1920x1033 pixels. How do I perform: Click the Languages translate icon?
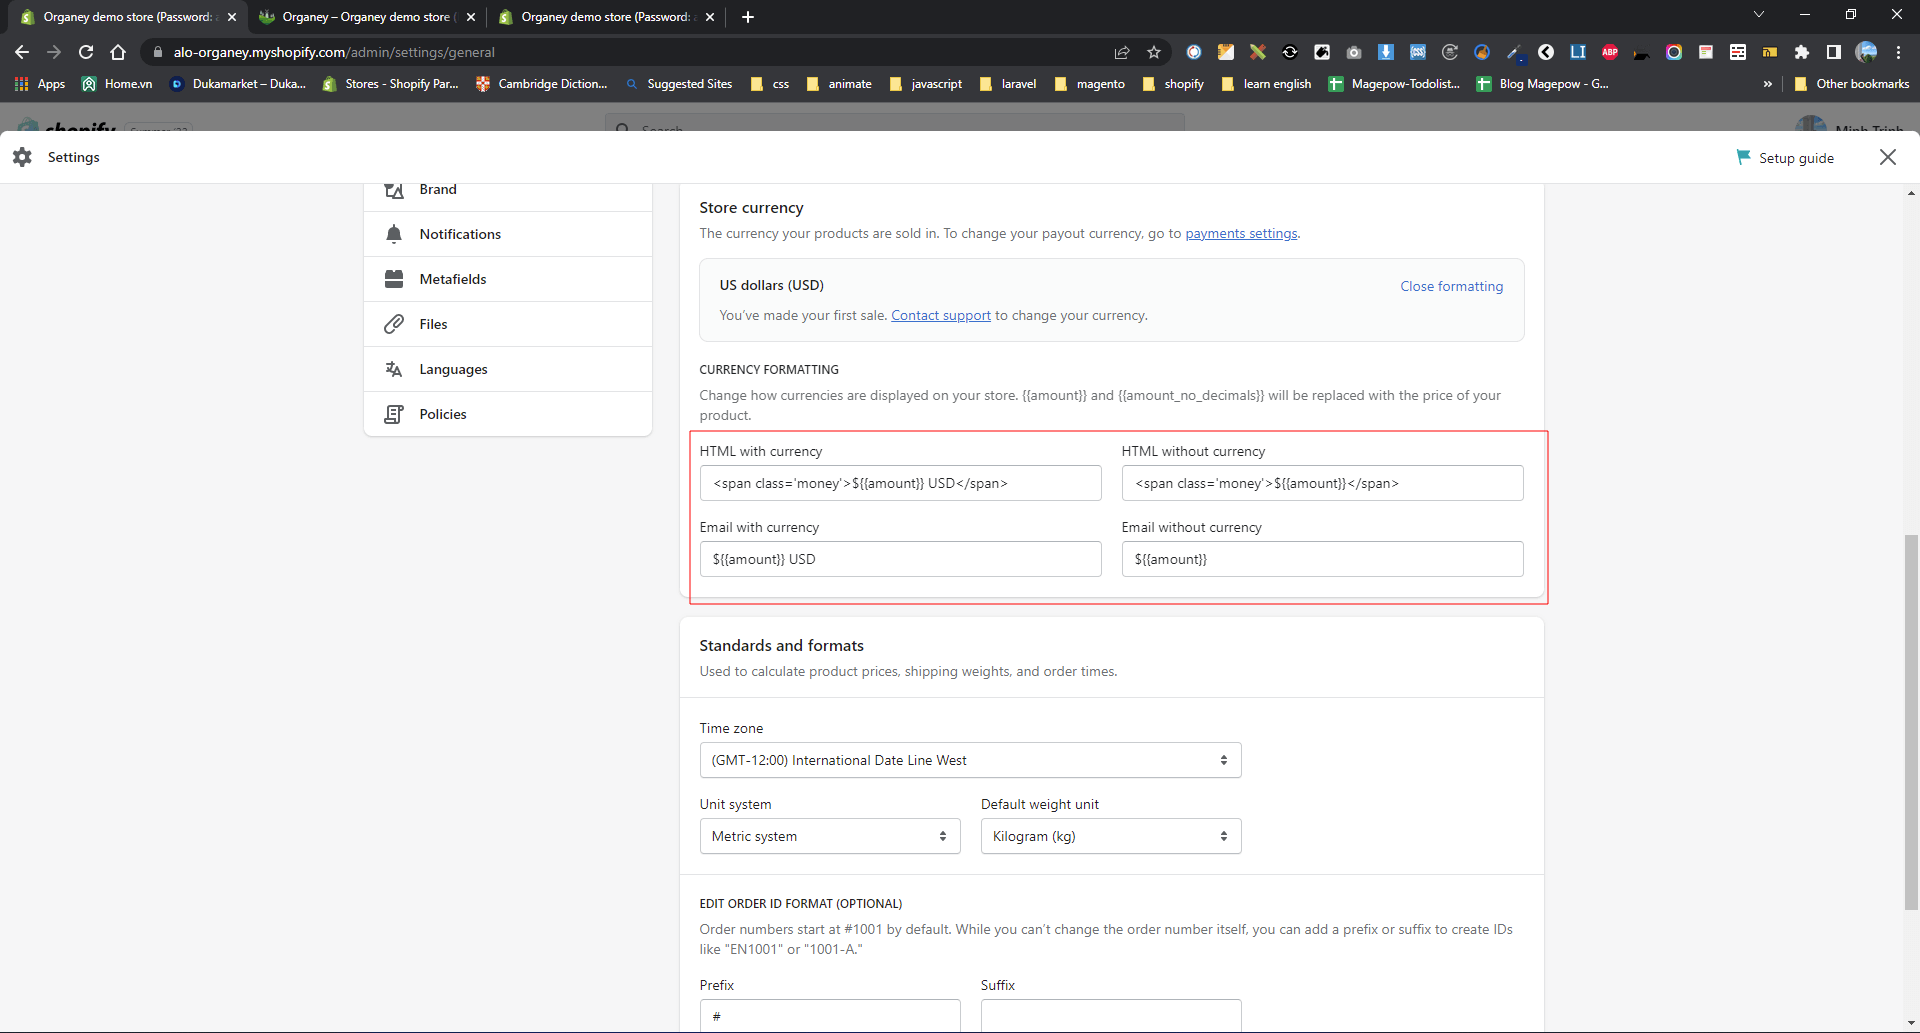click(x=394, y=369)
